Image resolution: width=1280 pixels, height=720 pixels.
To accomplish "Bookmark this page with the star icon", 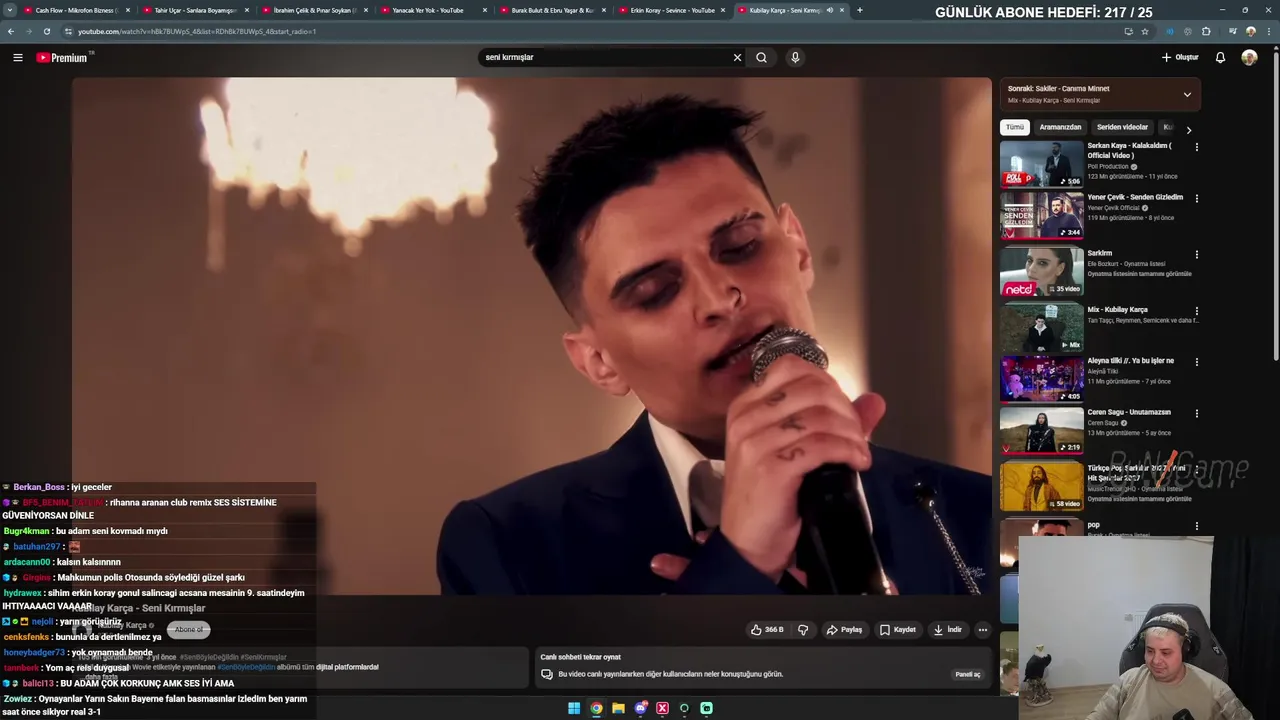I will point(1145,31).
